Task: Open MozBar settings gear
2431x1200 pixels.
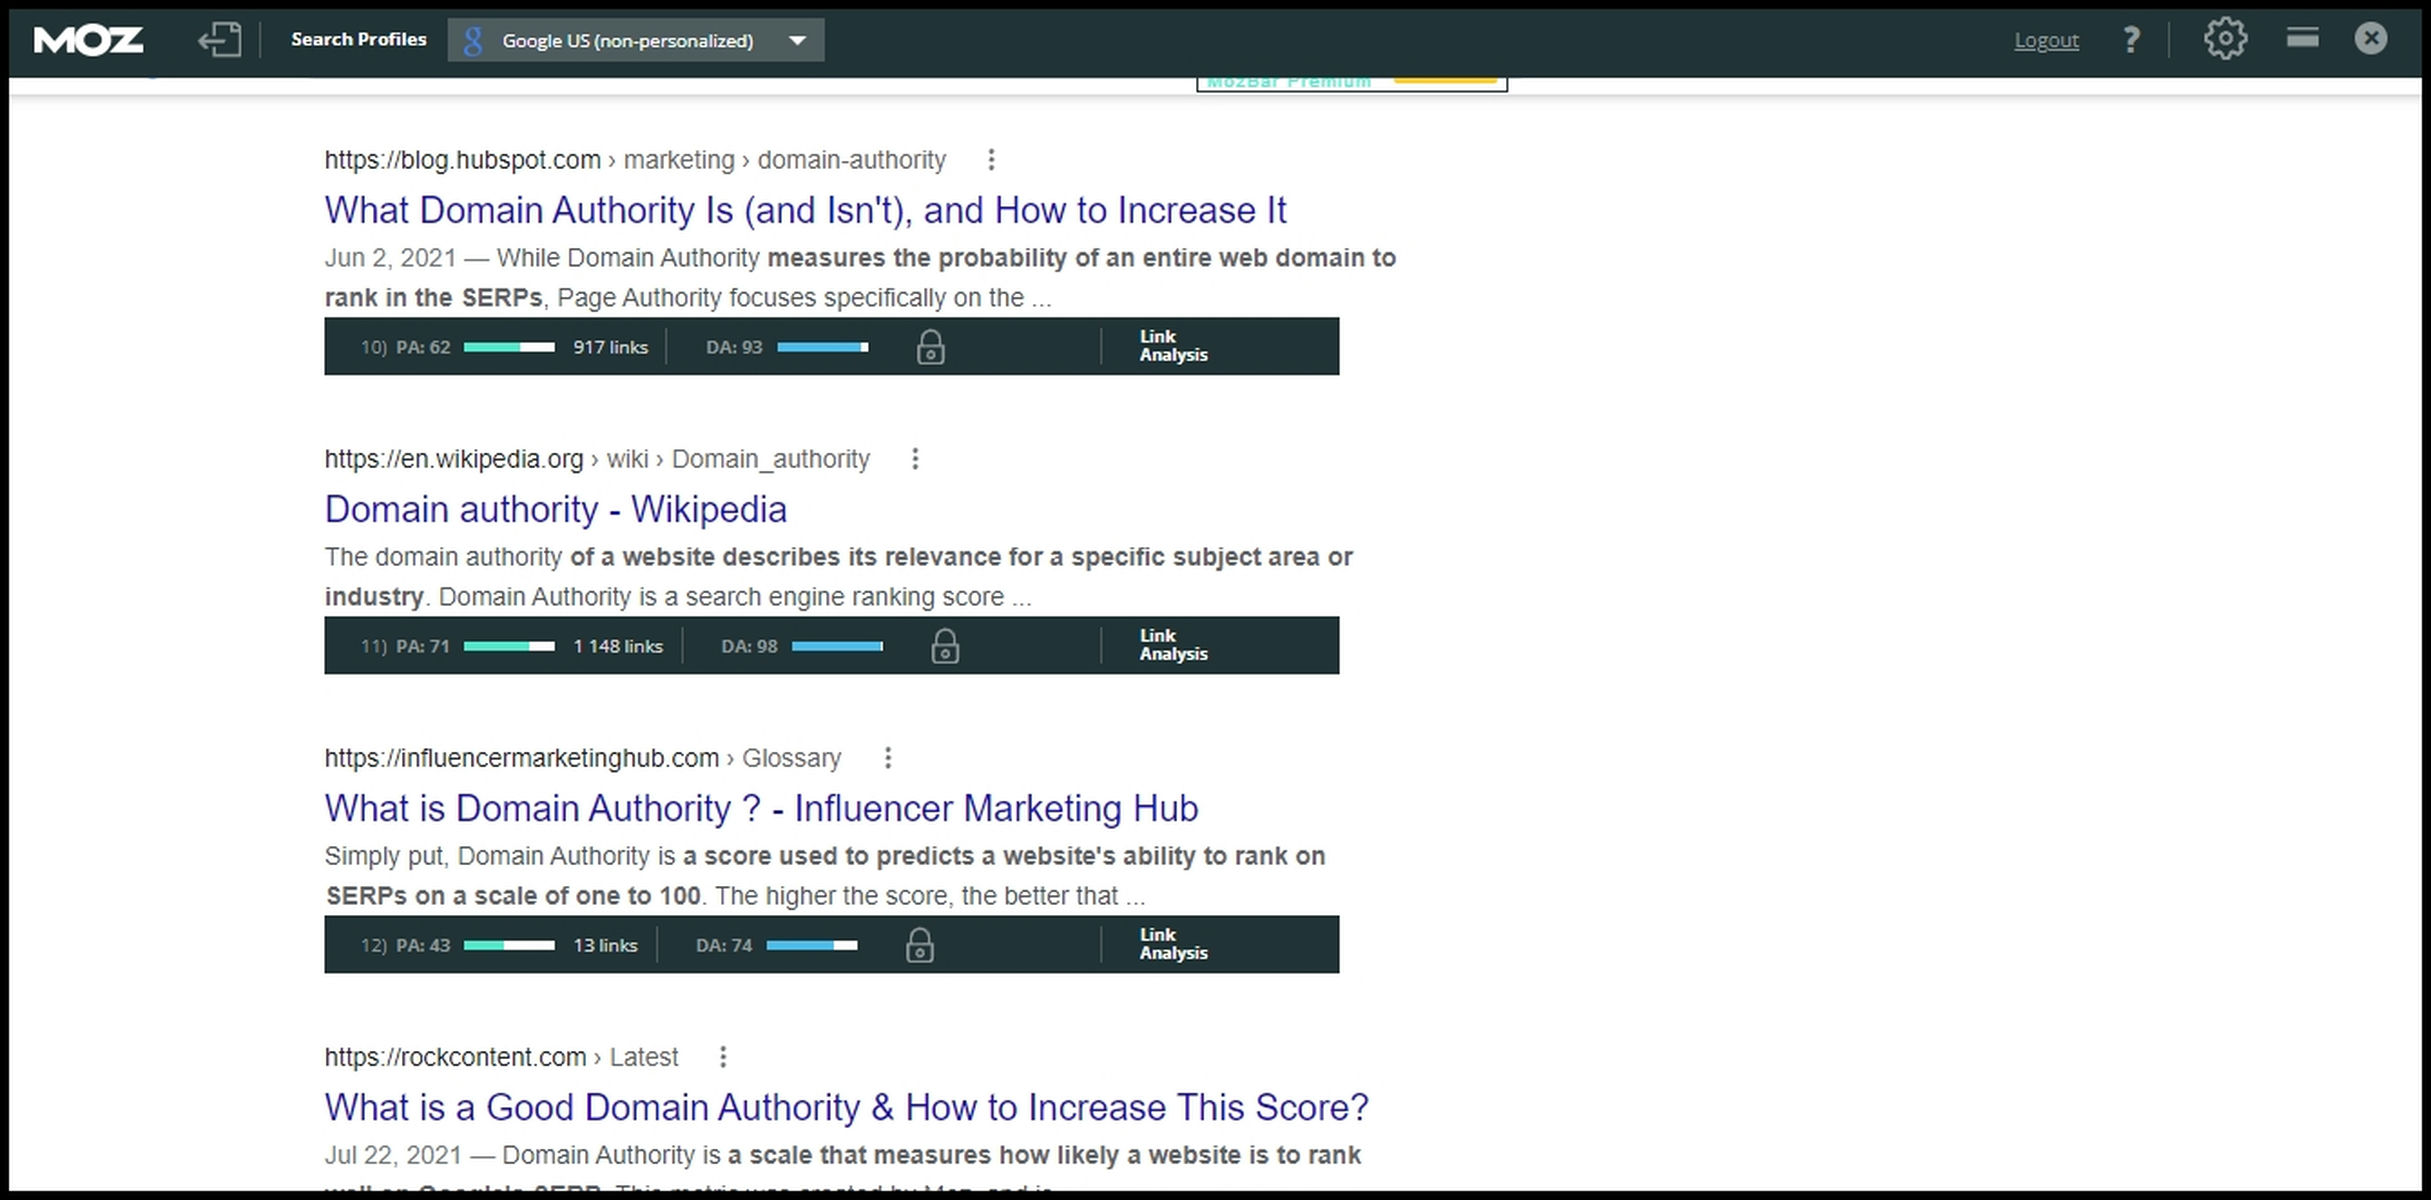Action: point(2225,39)
